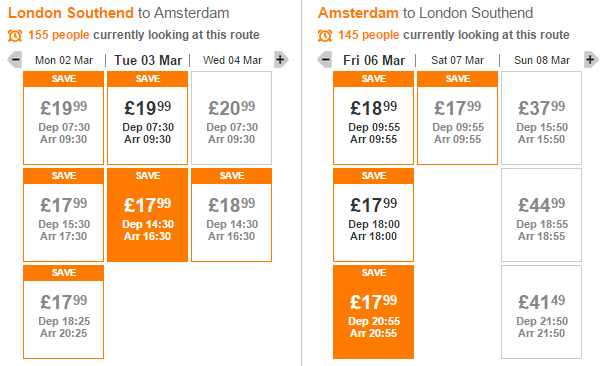Click the alarm clock icon beside 155 people
Screen dimensions: 605x366
click(15, 35)
